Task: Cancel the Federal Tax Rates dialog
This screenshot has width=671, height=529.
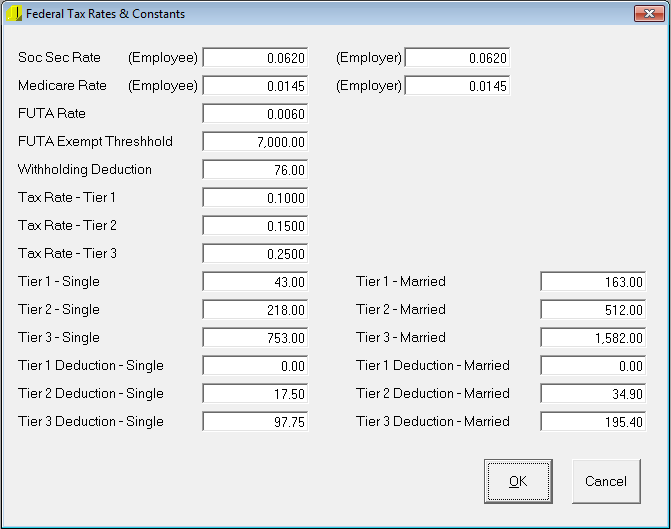Action: coord(606,481)
